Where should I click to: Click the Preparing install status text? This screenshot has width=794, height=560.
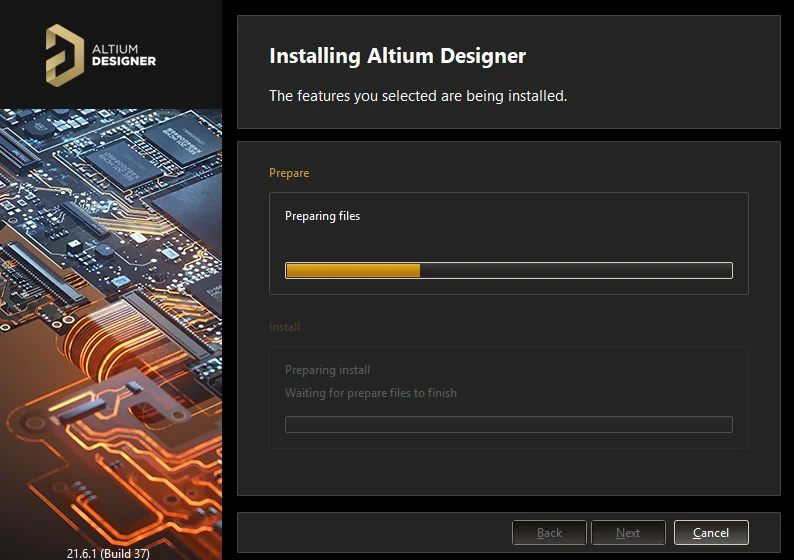click(327, 370)
